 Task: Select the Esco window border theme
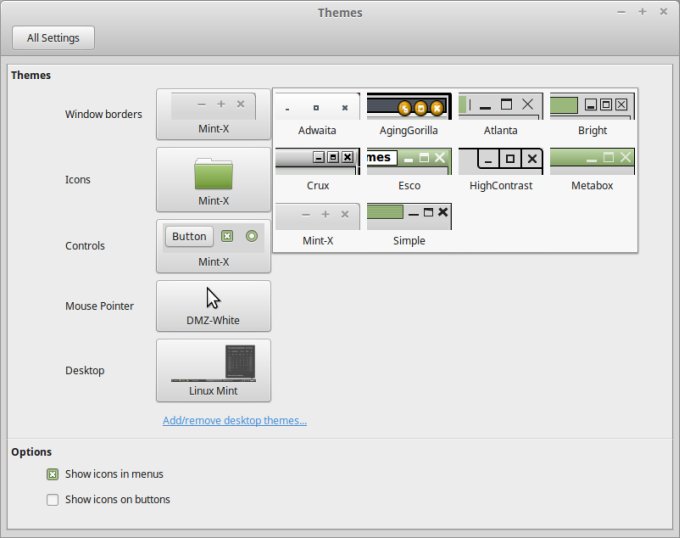[x=409, y=171]
